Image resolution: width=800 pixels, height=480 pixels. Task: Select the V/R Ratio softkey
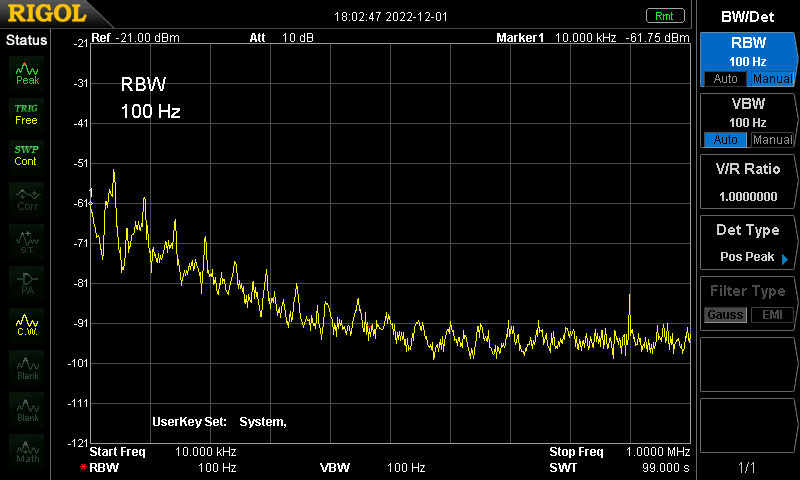click(x=747, y=182)
